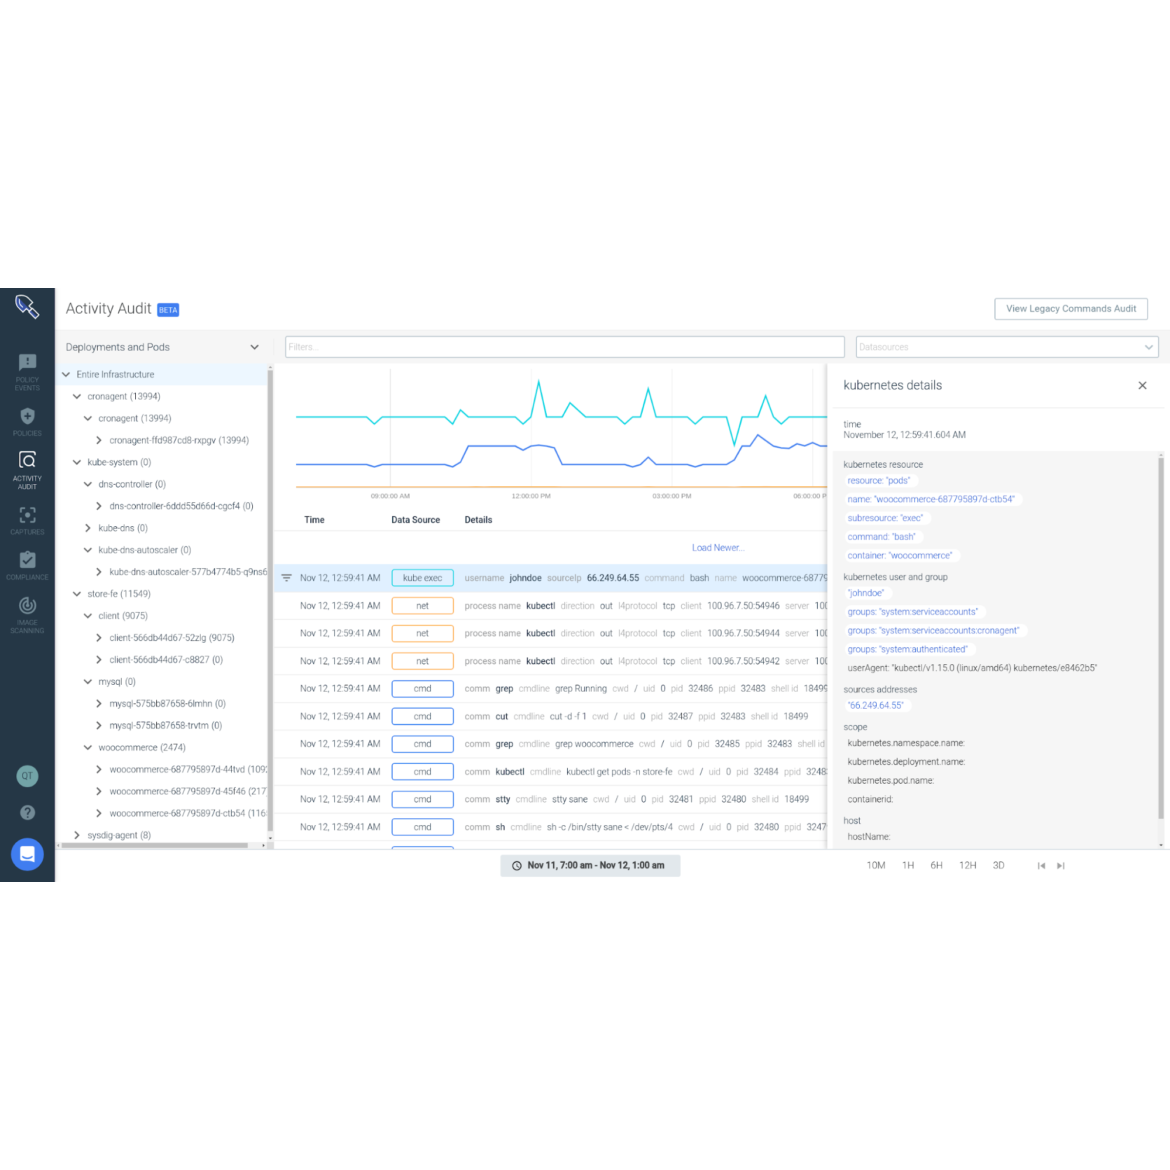Image resolution: width=1170 pixels, height=1170 pixels.
Task: Click the Sysdig logo at top of sidebar
Action: coord(27,305)
